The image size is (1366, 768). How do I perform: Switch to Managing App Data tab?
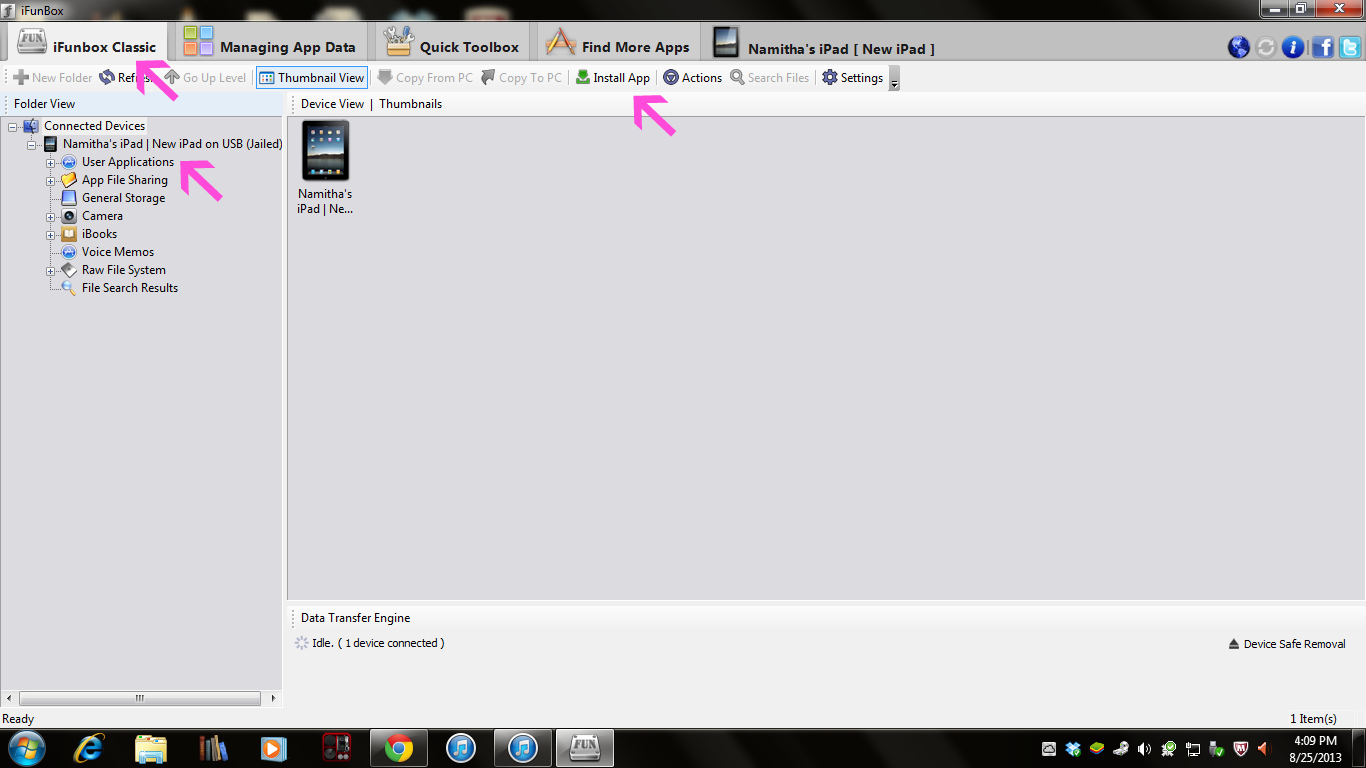coord(269,44)
